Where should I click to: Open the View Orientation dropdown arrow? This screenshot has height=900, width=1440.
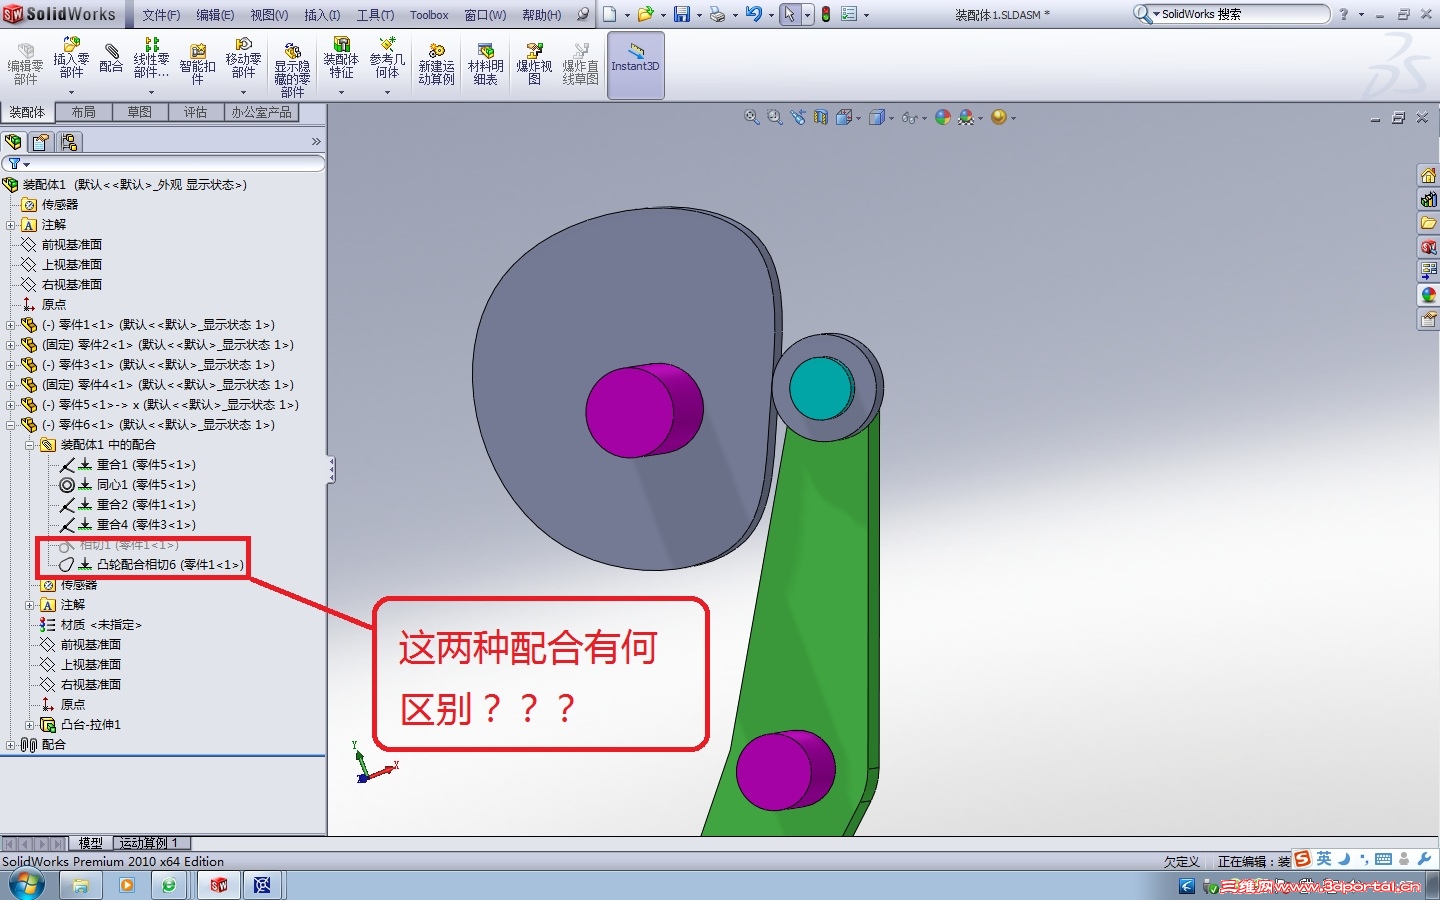pos(859,118)
